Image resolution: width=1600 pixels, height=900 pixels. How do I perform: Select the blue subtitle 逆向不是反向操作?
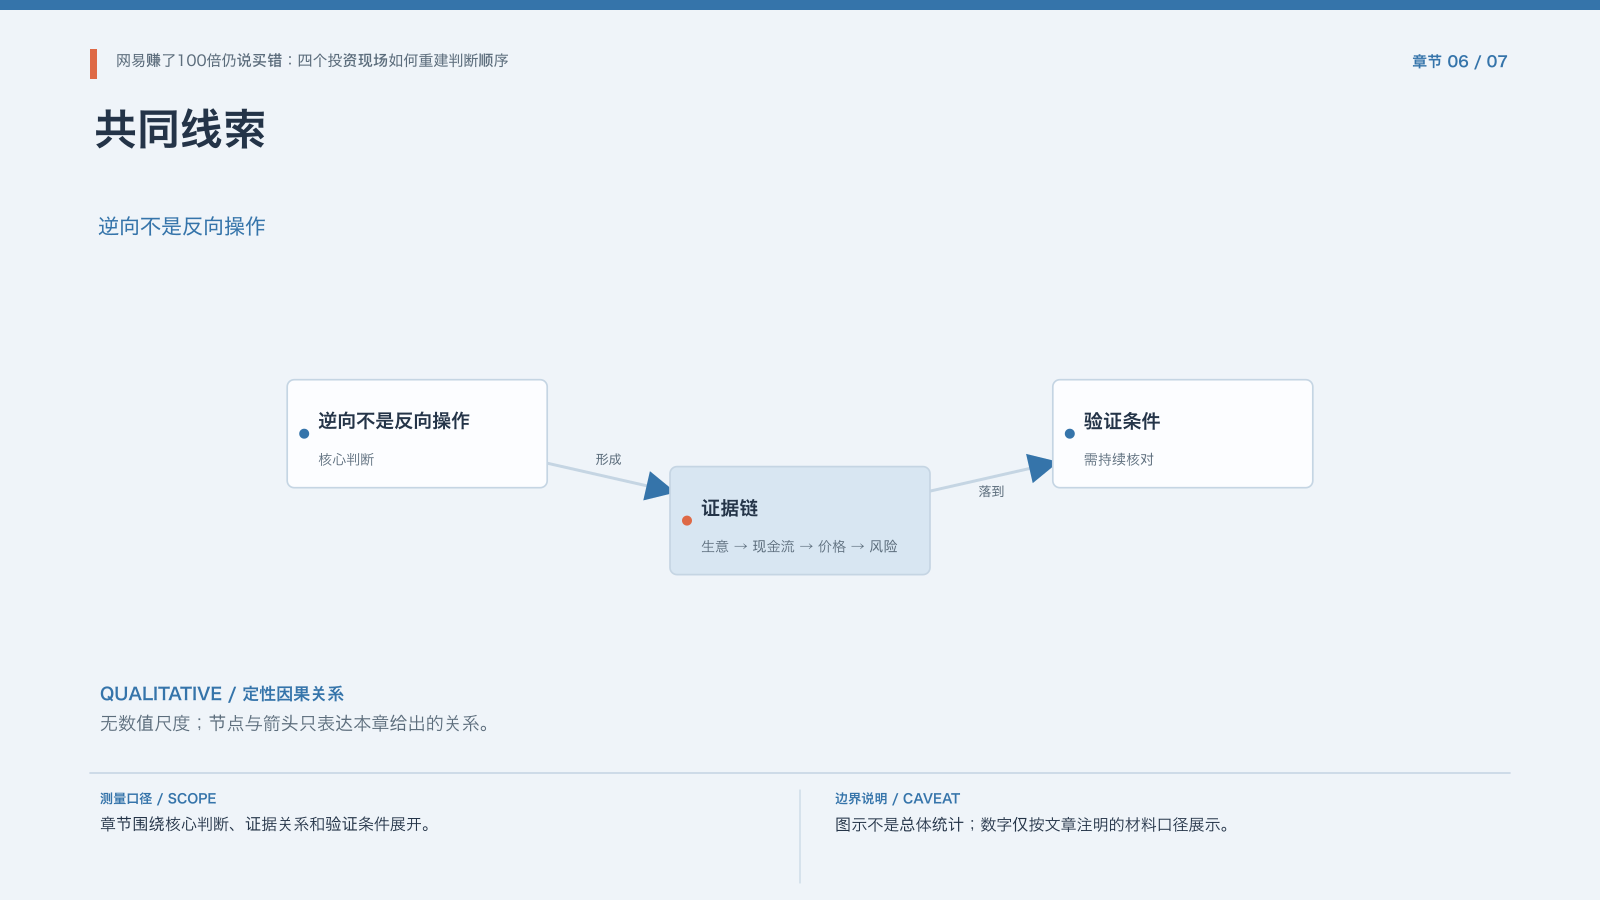pos(182,227)
